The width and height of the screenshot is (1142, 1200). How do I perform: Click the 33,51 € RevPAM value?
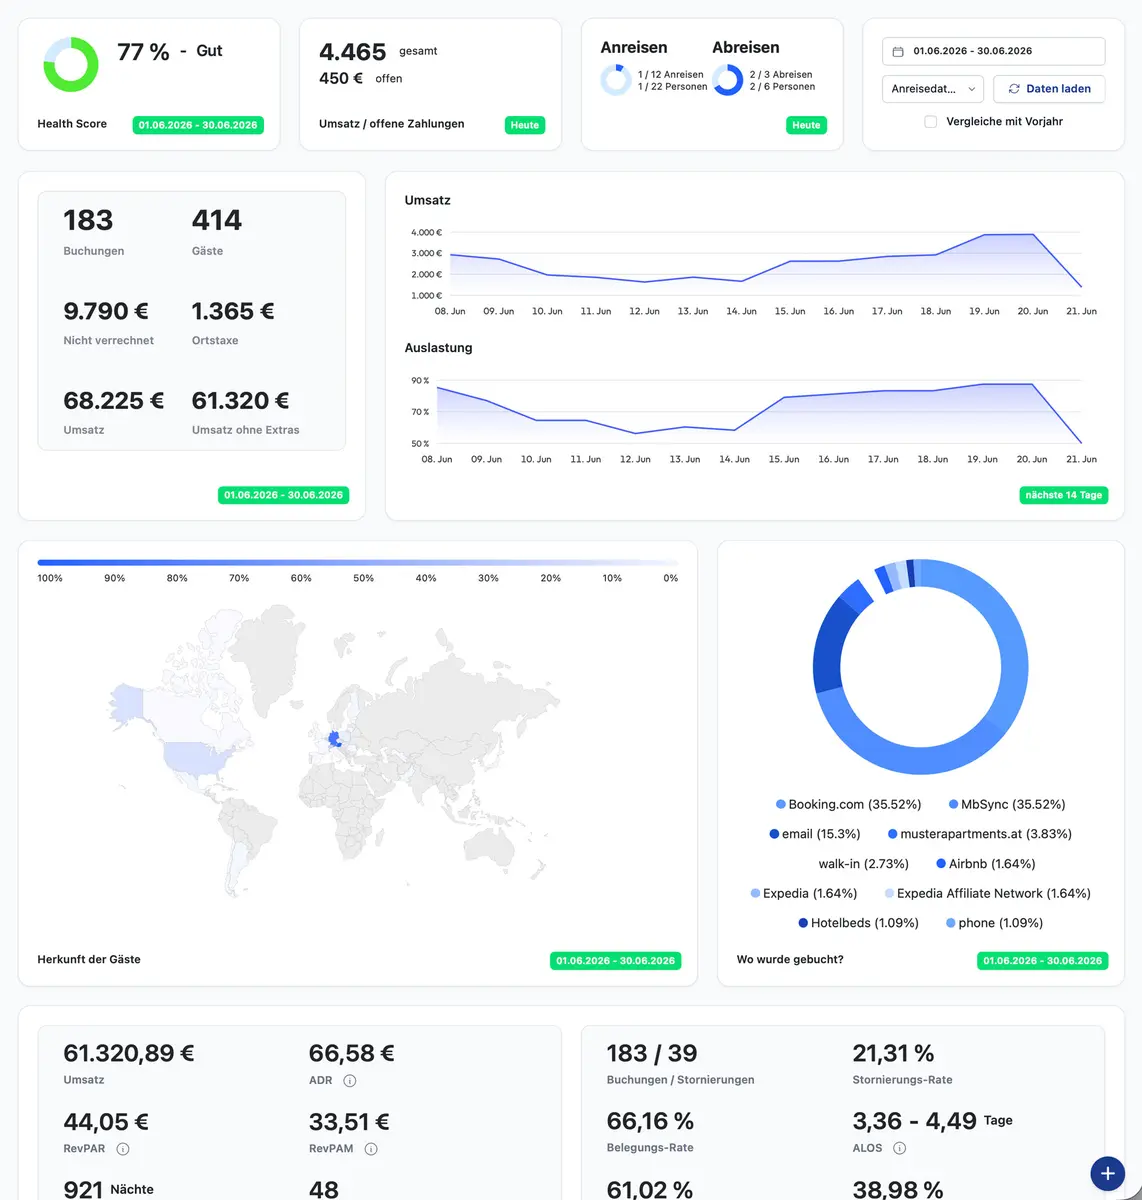(349, 1122)
